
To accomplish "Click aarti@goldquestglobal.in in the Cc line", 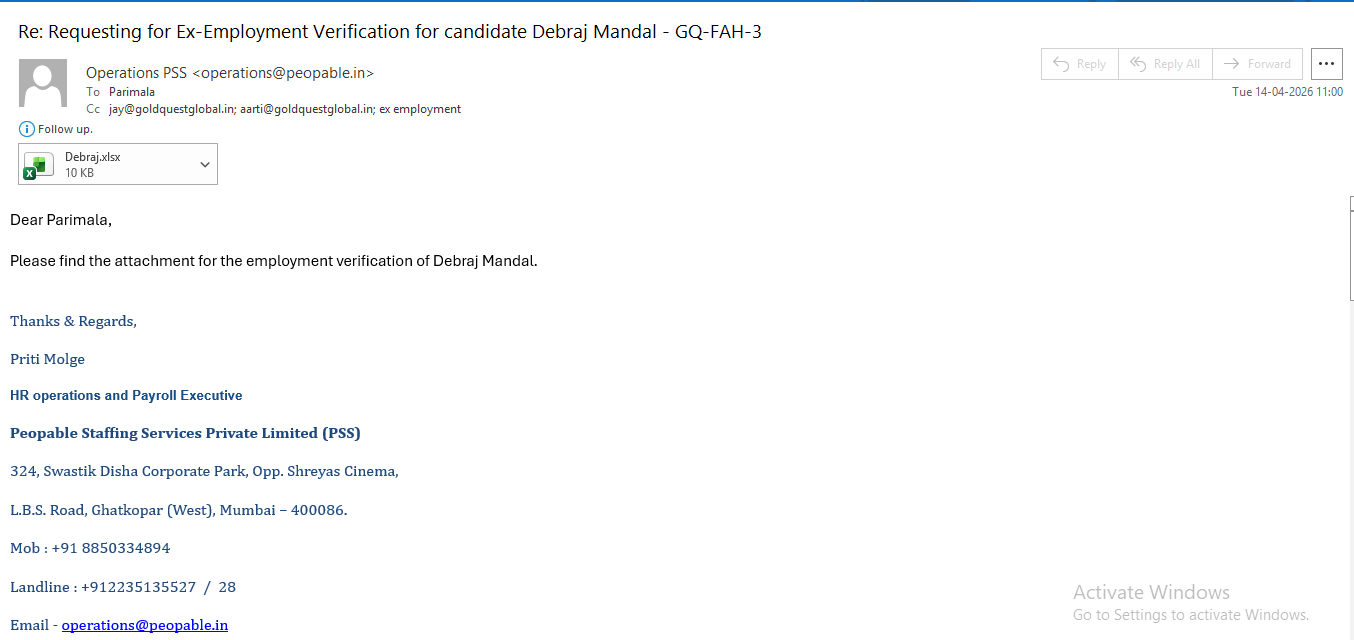I will (307, 109).
